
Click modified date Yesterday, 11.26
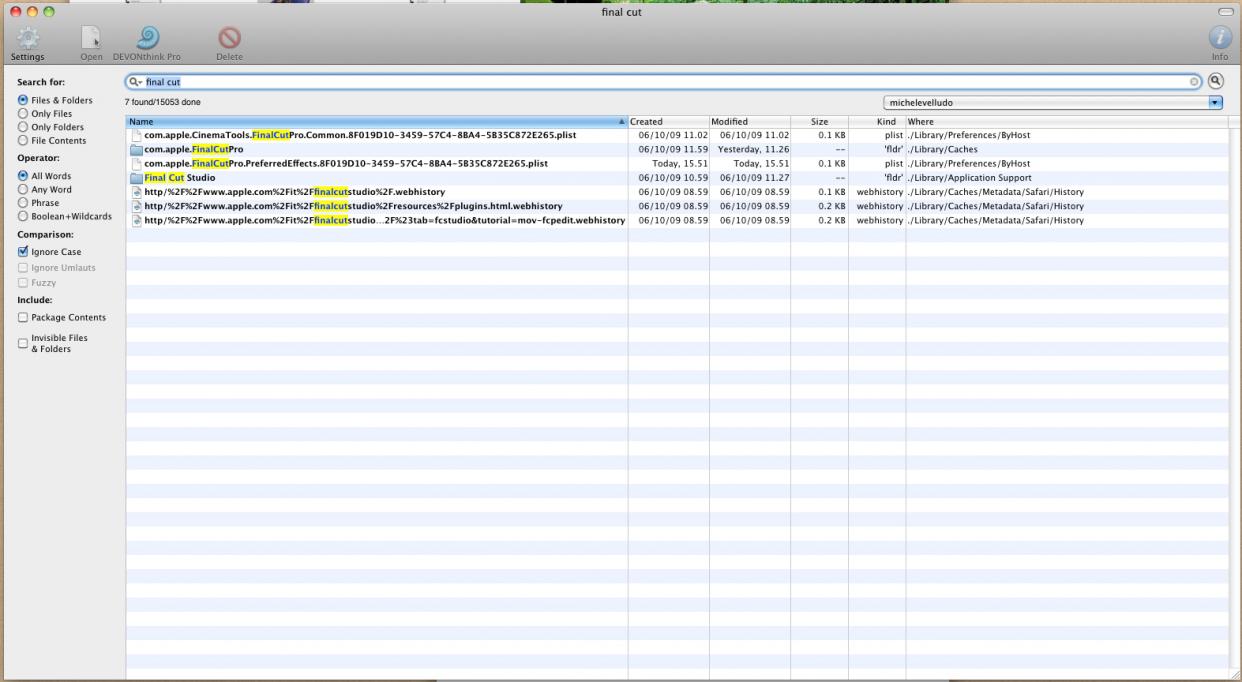[753, 149]
